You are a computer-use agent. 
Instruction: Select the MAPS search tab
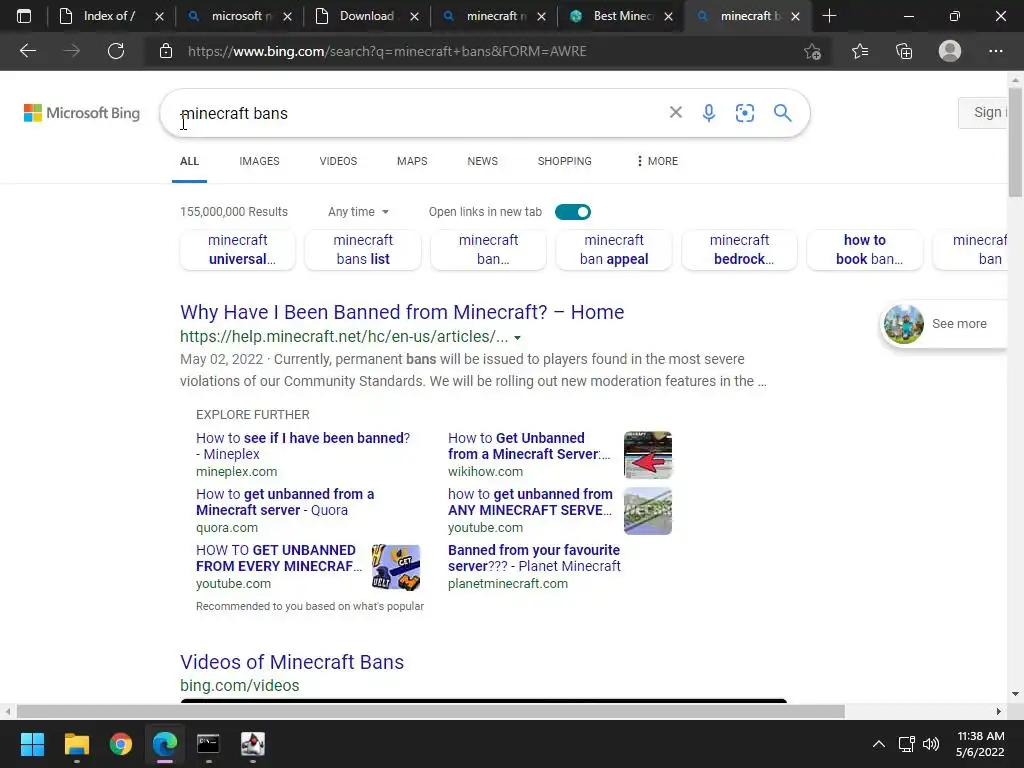(412, 161)
